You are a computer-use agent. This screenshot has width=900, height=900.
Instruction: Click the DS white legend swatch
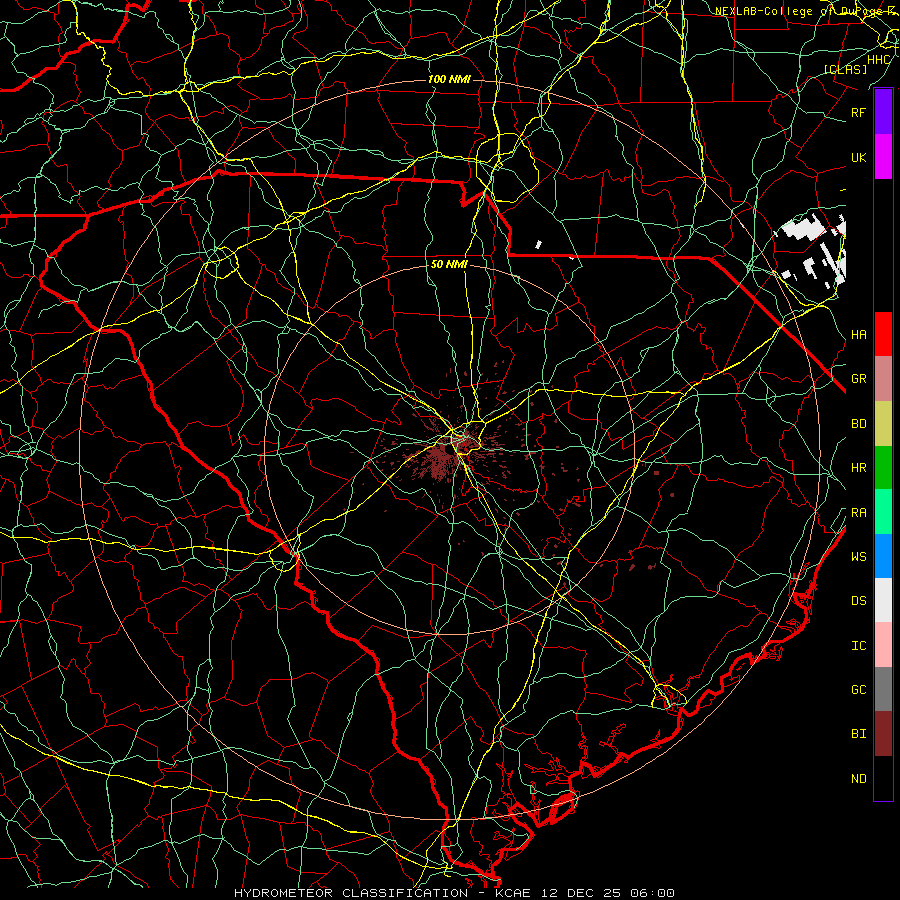click(x=883, y=600)
